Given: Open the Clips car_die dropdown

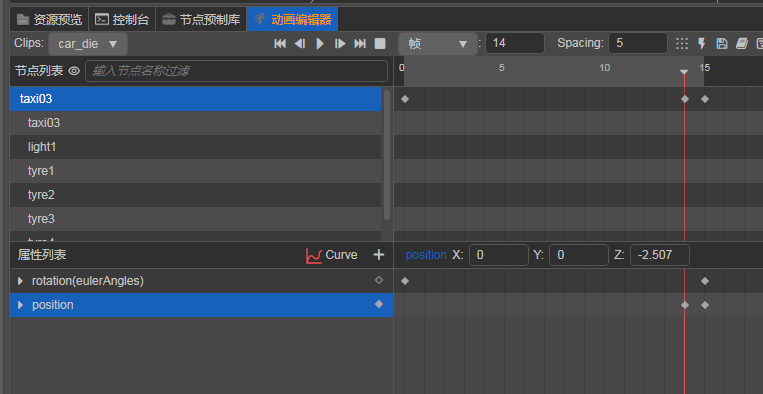Looking at the screenshot, I should pos(88,44).
